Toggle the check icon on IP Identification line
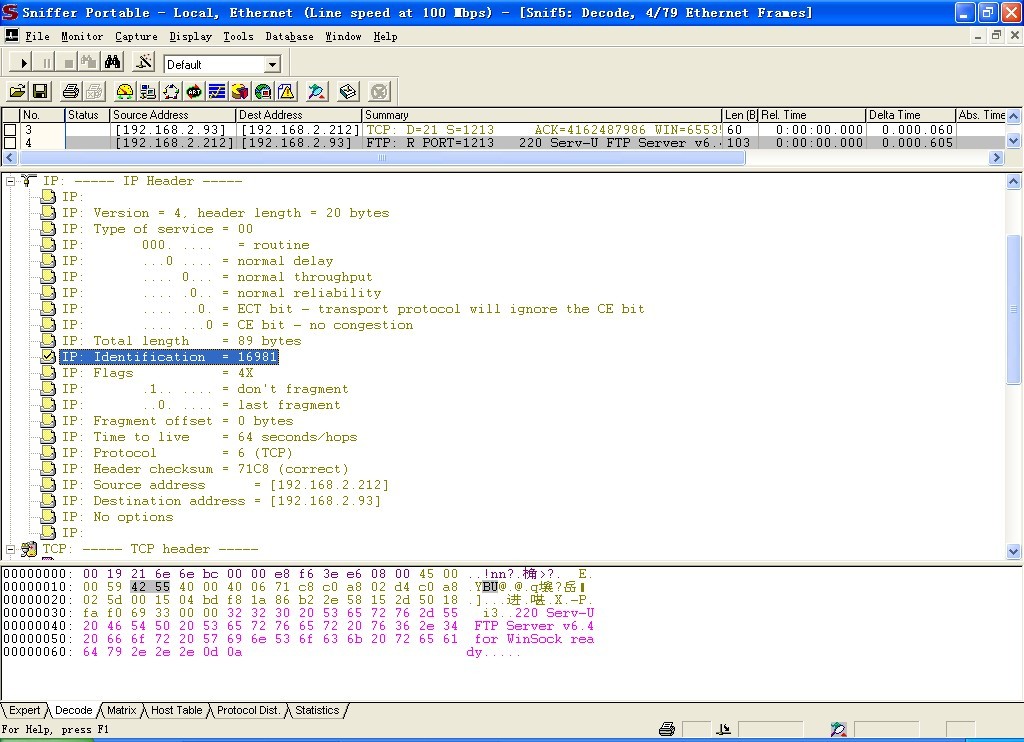This screenshot has height=742, width=1024. point(48,357)
